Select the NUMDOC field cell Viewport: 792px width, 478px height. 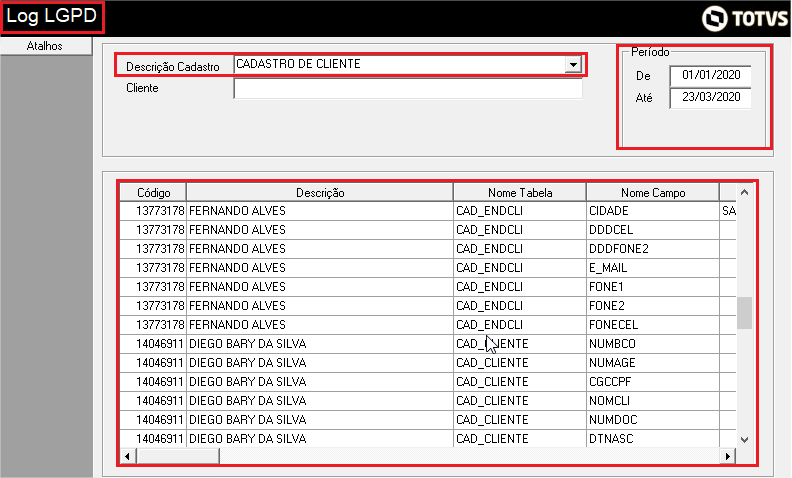(653, 420)
